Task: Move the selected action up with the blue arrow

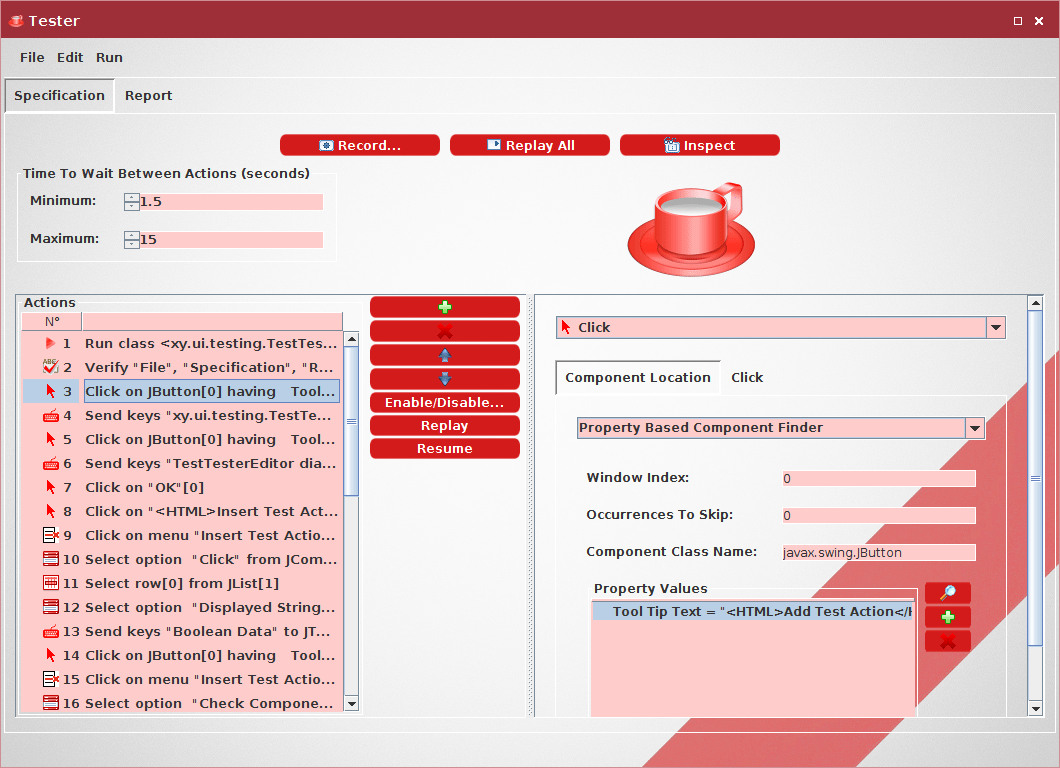Action: [444, 354]
